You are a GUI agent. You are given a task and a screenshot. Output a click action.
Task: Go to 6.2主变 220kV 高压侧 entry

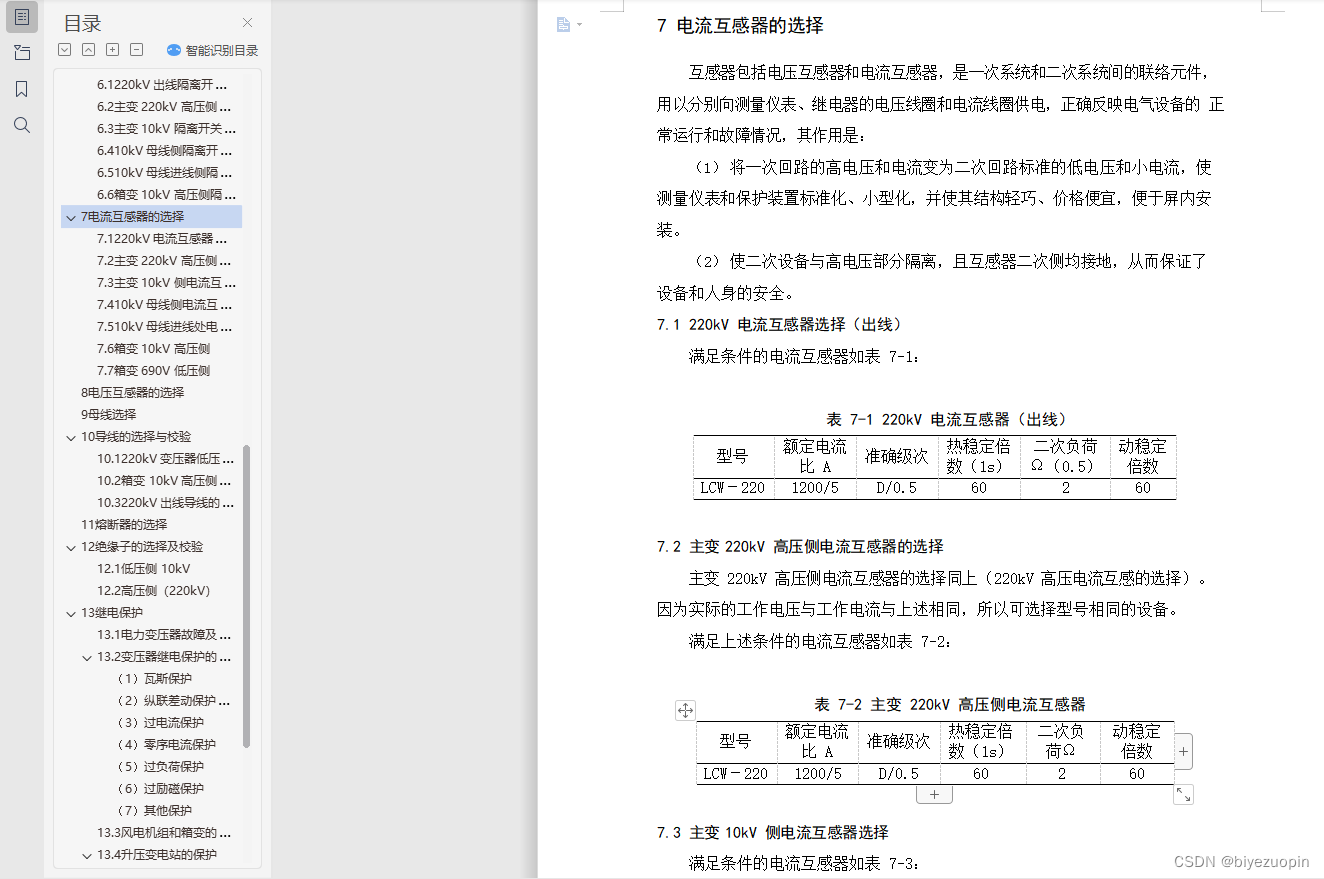pos(164,107)
